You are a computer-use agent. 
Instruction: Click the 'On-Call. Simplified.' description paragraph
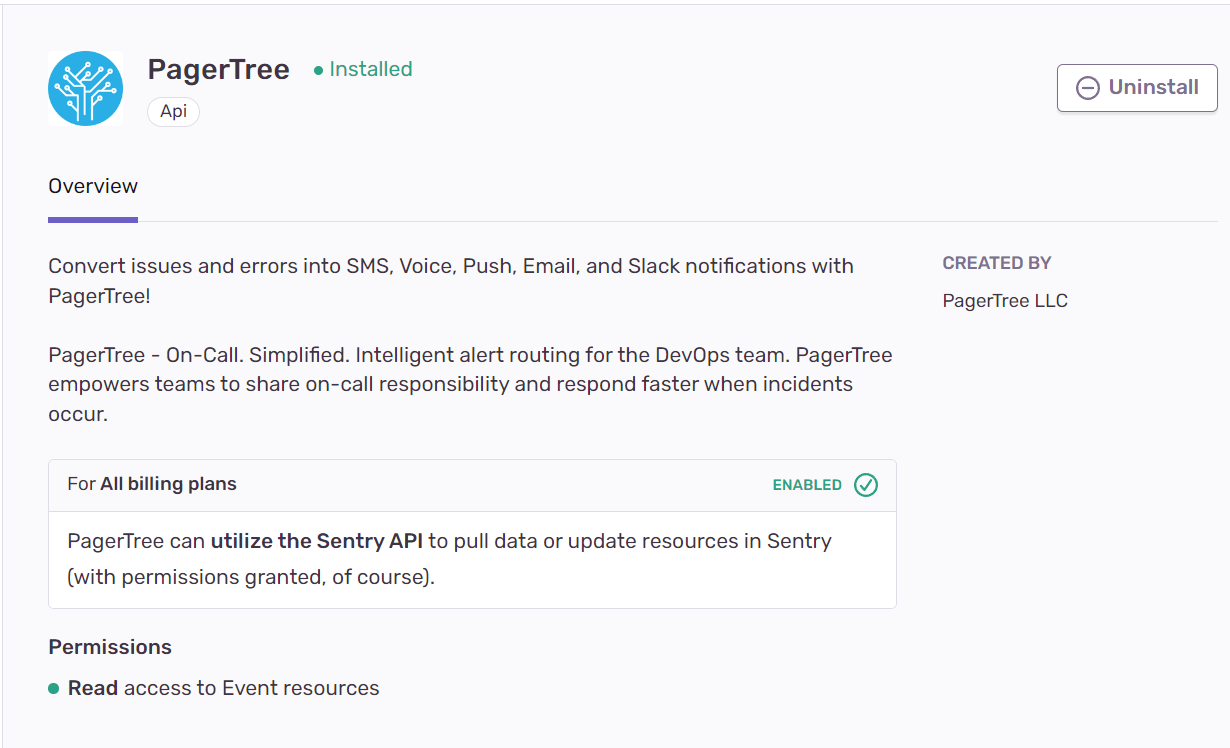(470, 384)
